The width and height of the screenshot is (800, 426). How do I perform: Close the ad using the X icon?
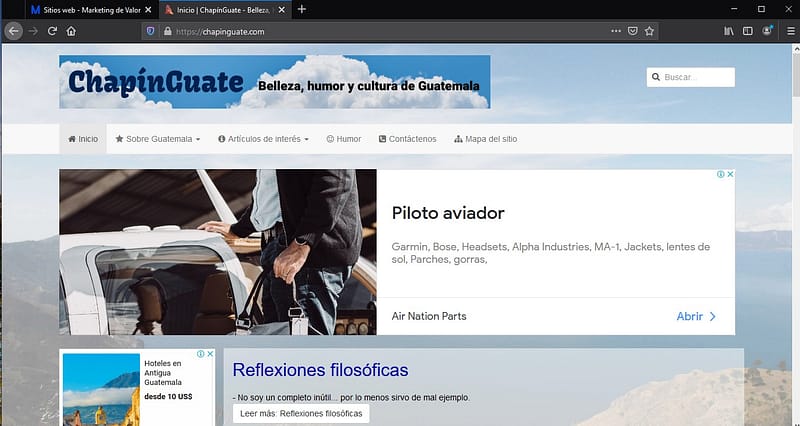(x=730, y=174)
